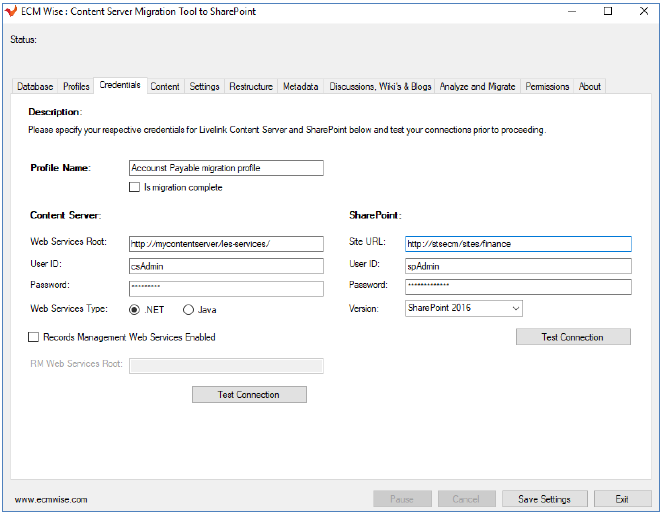Enable Records Management Web Services checkbox
The width and height of the screenshot is (664, 516).
35,337
